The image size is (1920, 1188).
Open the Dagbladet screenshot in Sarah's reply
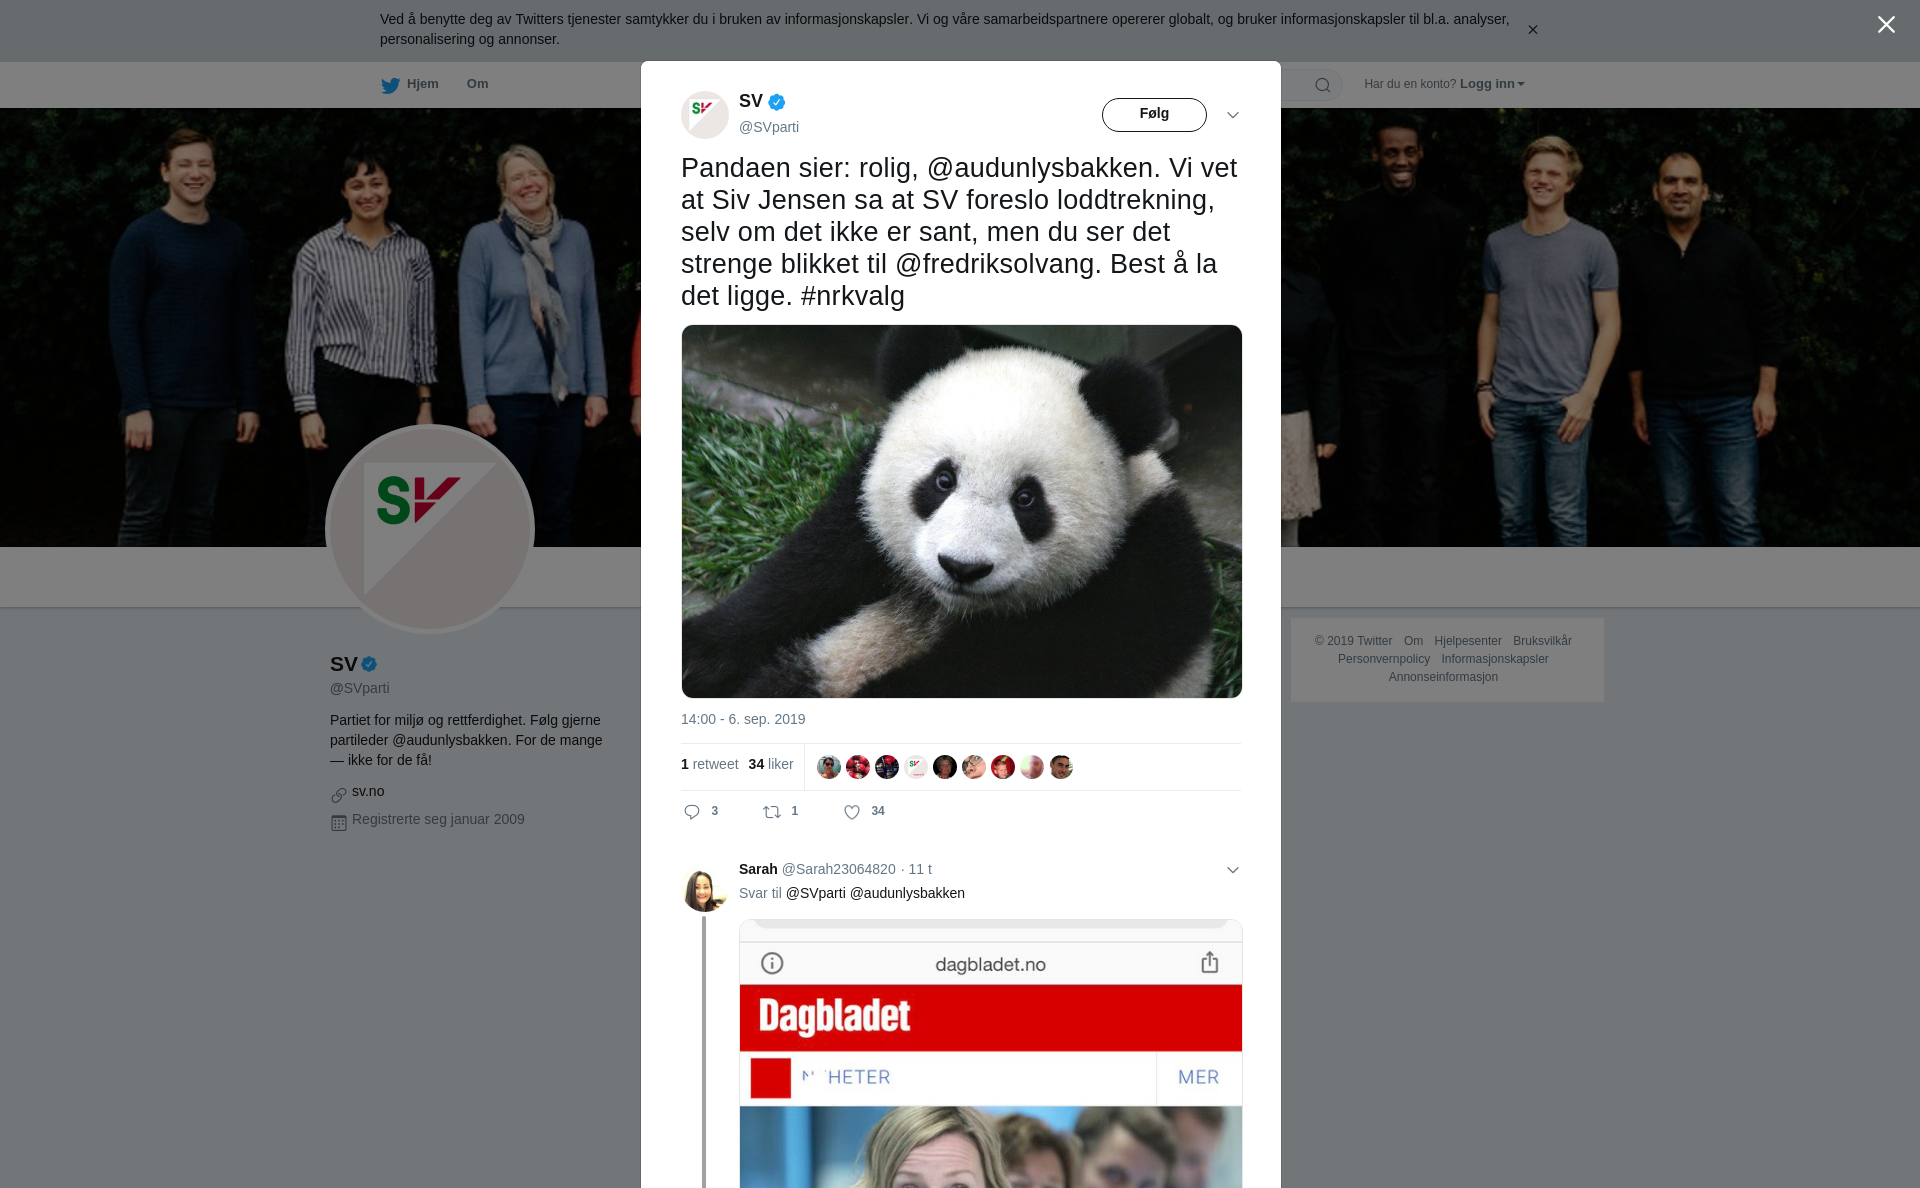991,1054
